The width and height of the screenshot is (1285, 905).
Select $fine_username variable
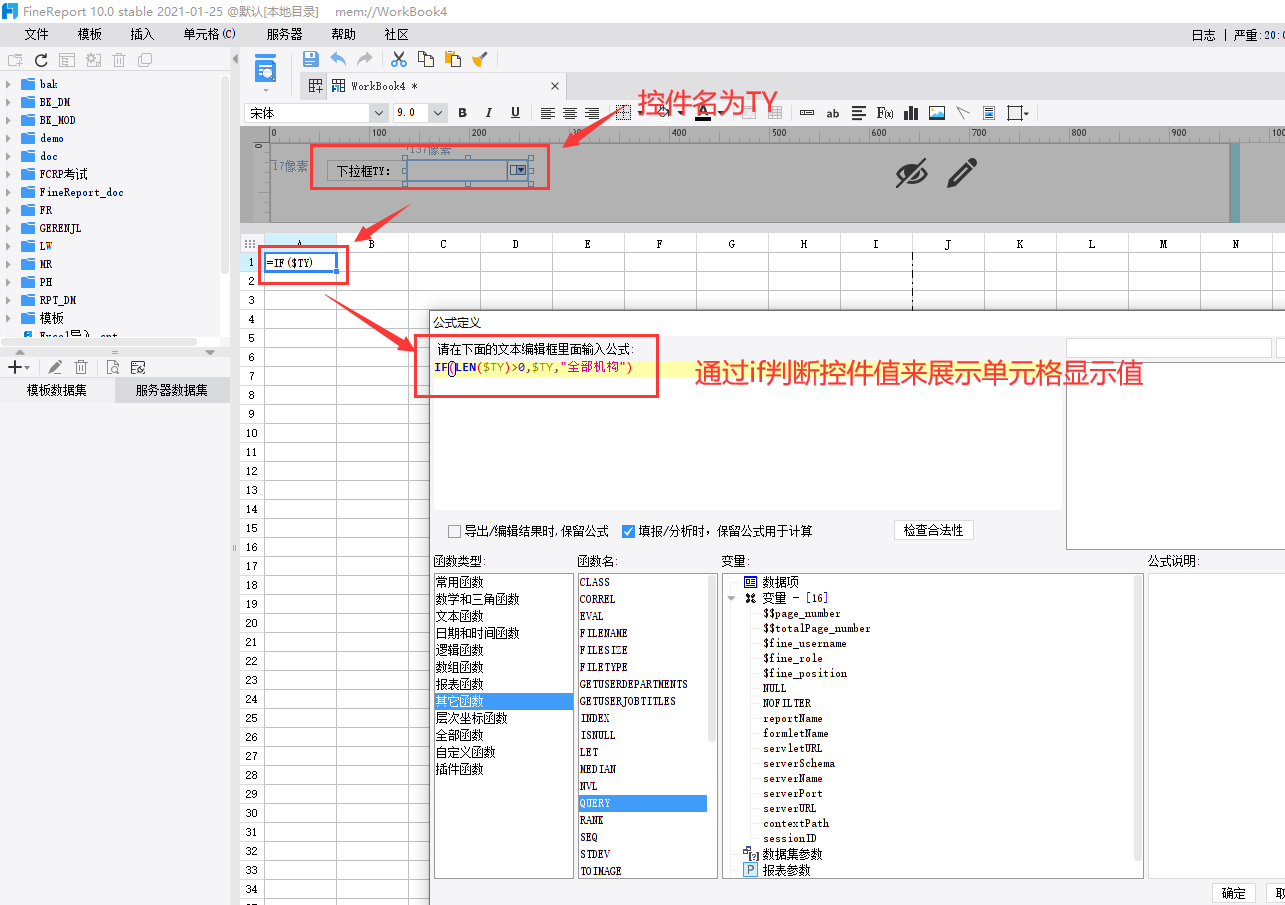(x=805, y=643)
